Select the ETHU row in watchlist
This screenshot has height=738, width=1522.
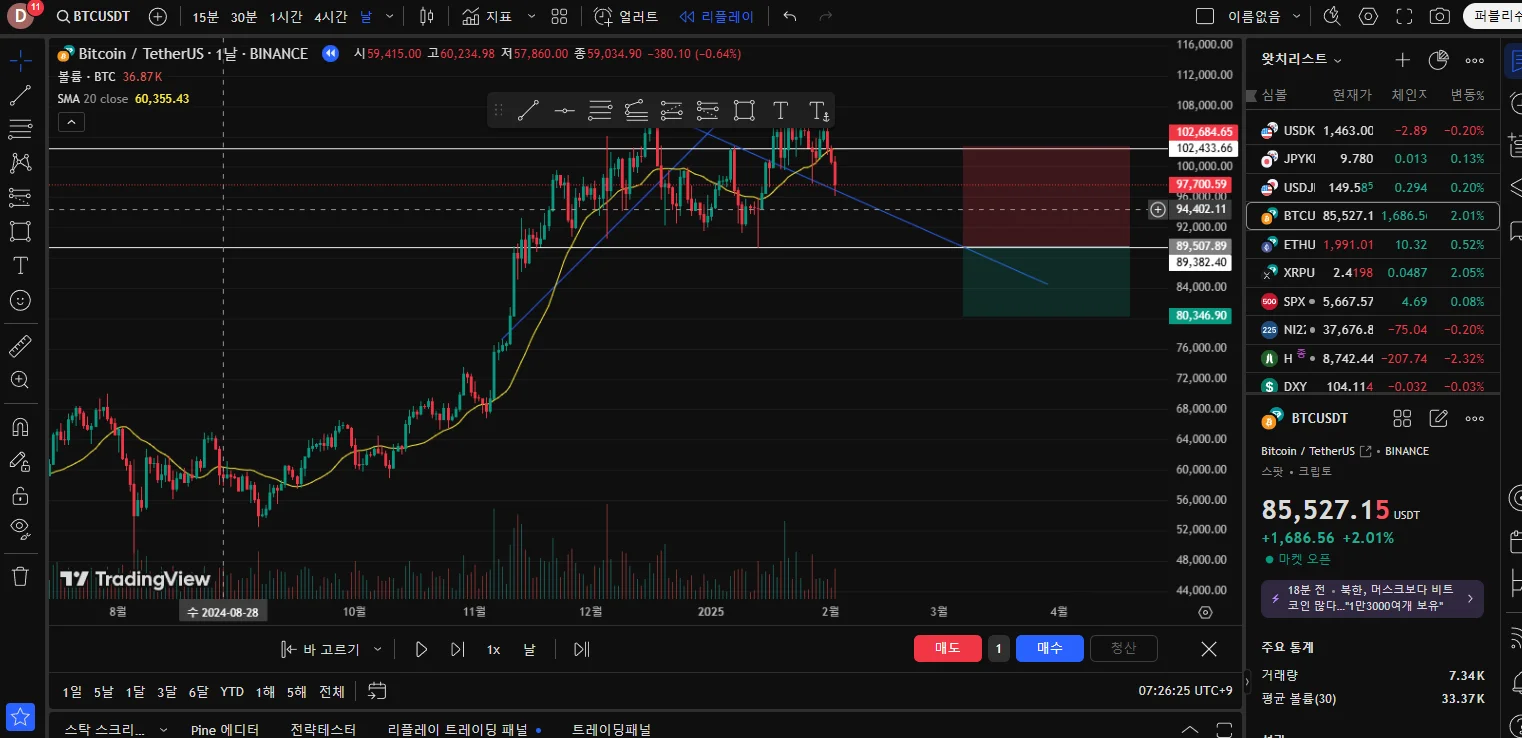(x=1373, y=244)
